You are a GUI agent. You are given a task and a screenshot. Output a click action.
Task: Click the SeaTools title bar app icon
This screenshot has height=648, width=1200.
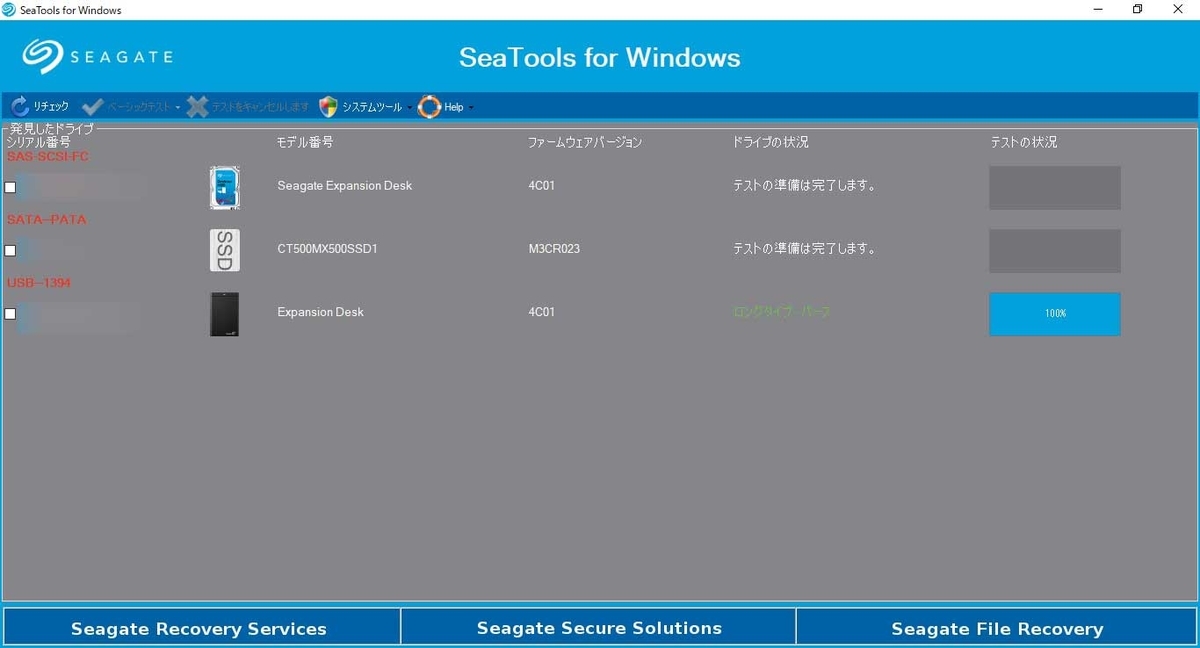(x=9, y=10)
